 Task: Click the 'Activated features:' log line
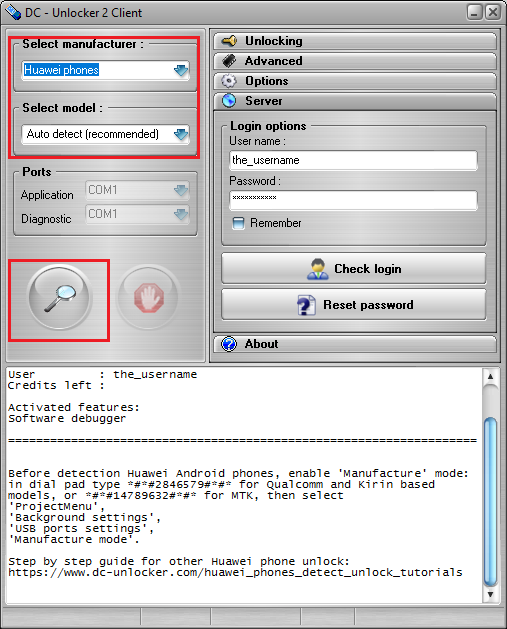[x=74, y=408]
